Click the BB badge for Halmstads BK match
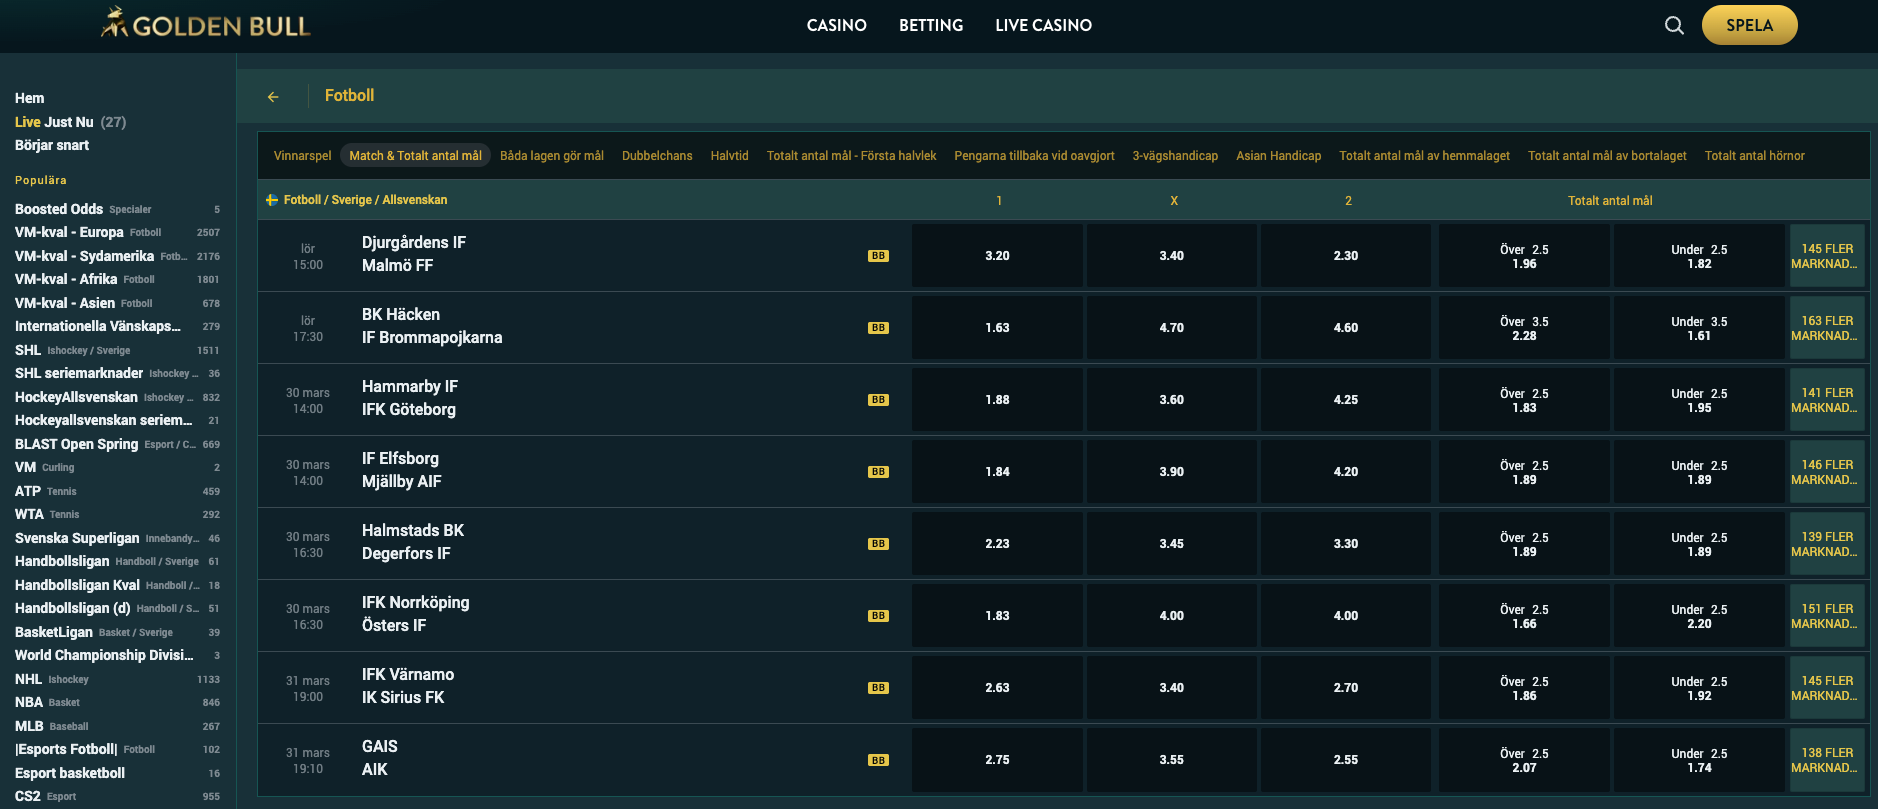 coord(878,544)
